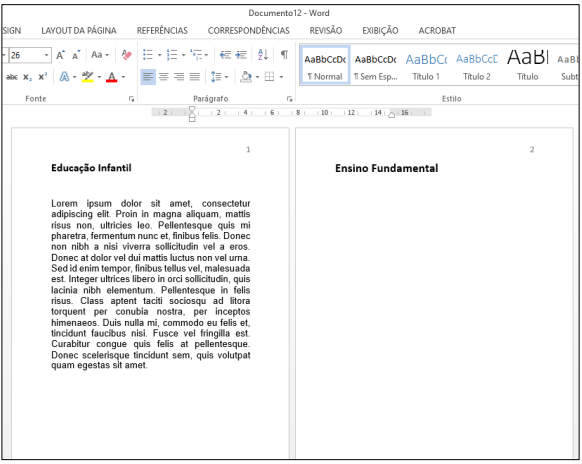Click the right indent marker on ruler

click(392, 115)
